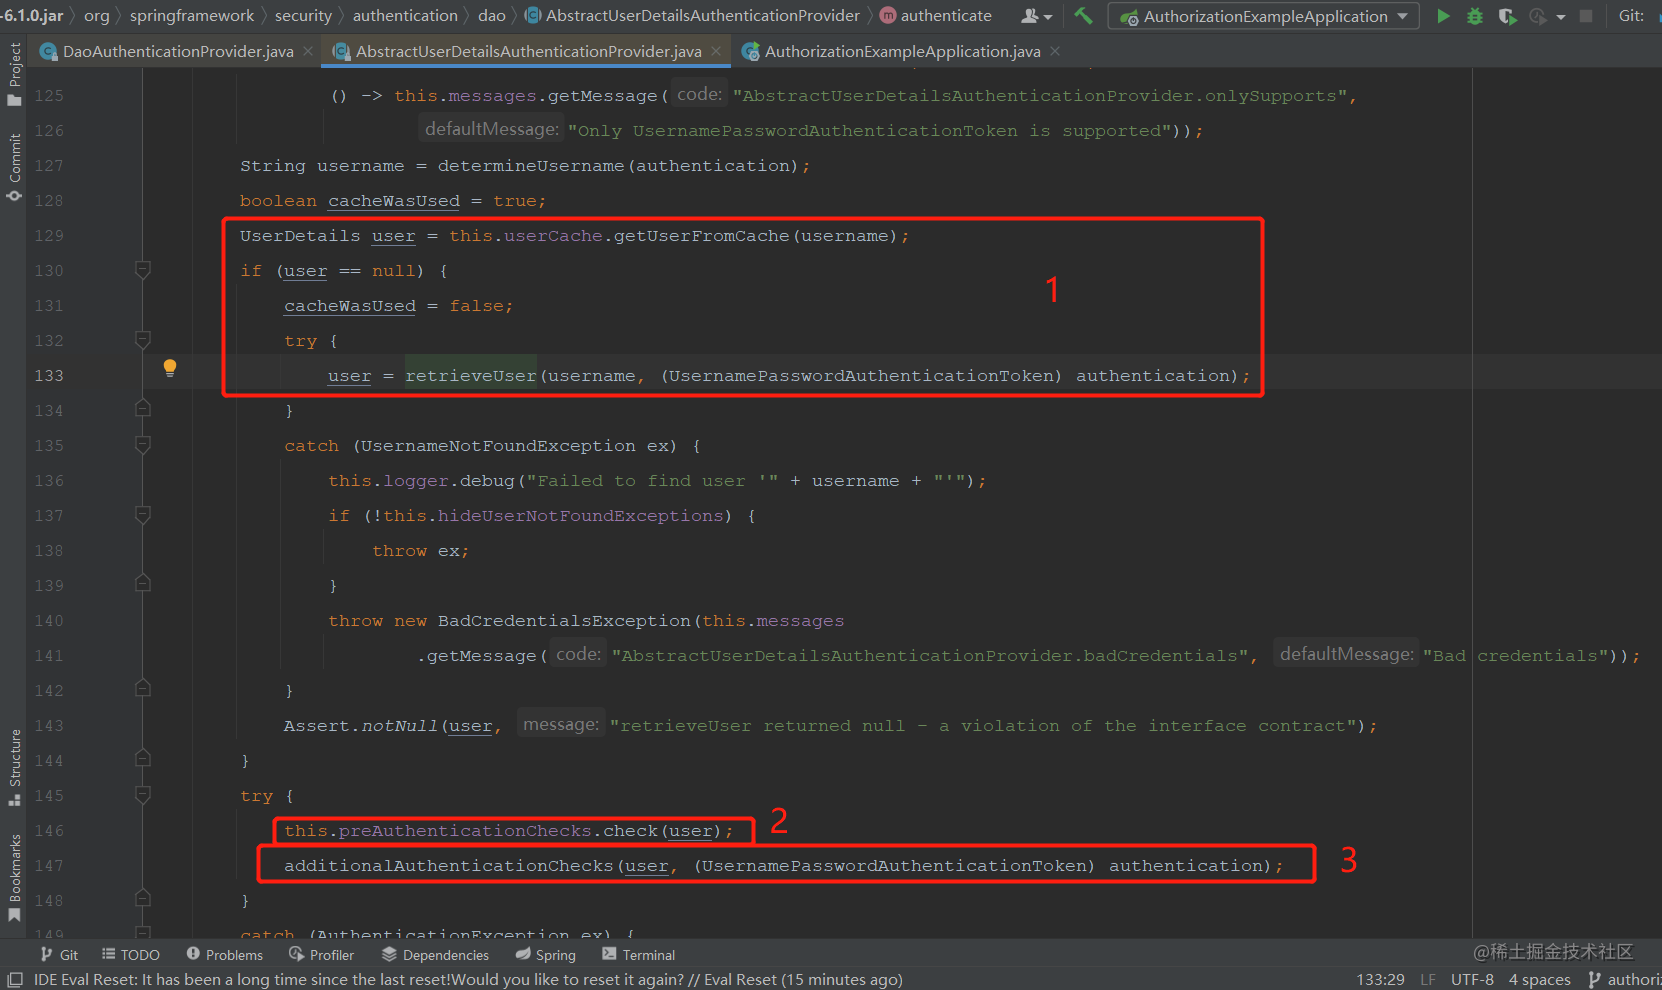Open the Profiler tool window
The width and height of the screenshot is (1662, 990).
click(321, 954)
